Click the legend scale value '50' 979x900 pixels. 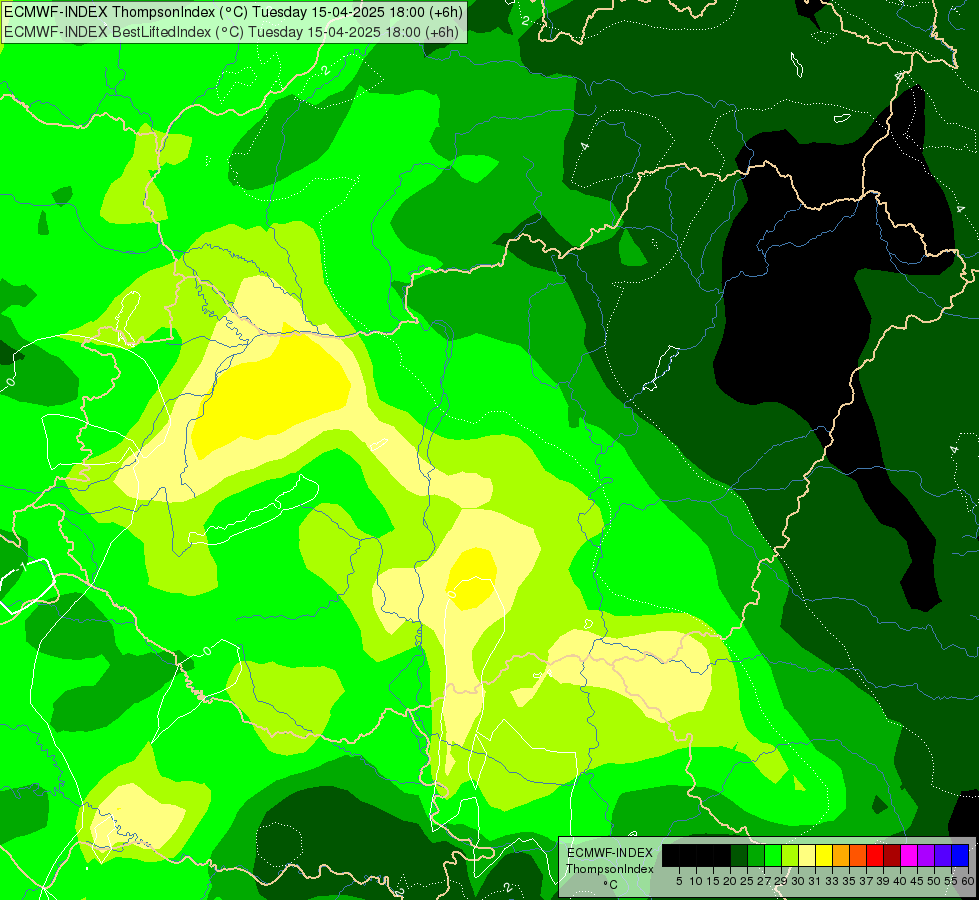[x=933, y=881]
